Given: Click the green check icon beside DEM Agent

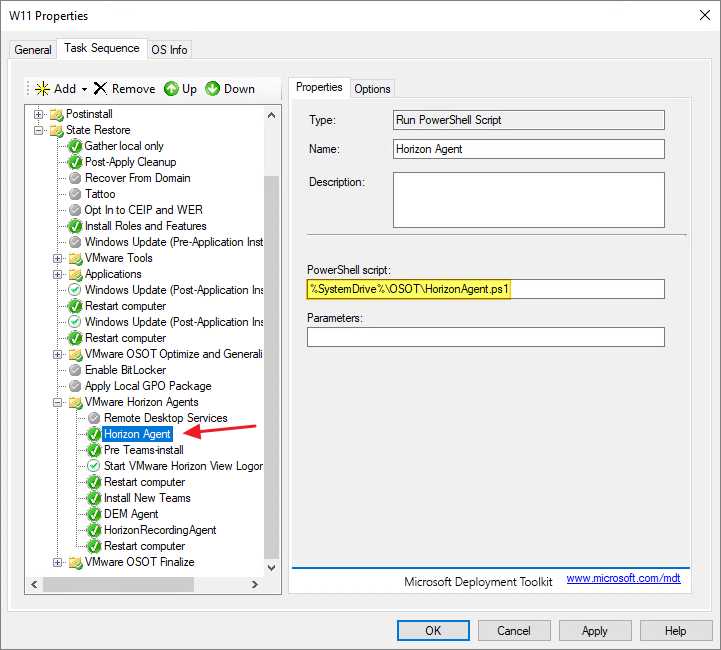Looking at the screenshot, I should [x=94, y=514].
